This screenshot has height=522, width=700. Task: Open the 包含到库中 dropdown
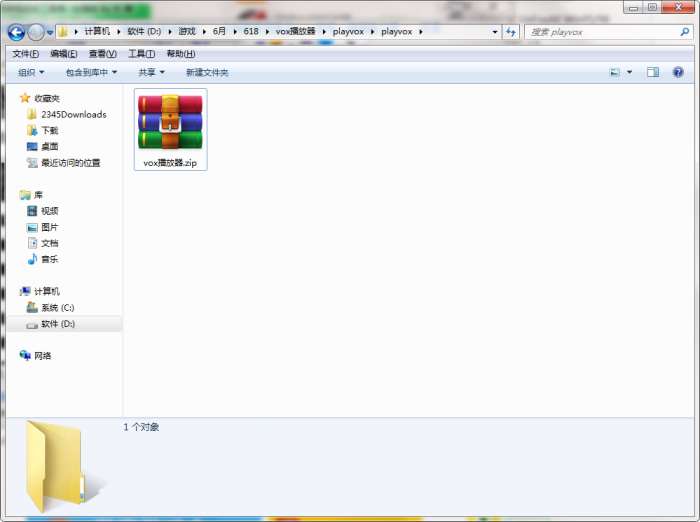[92, 72]
